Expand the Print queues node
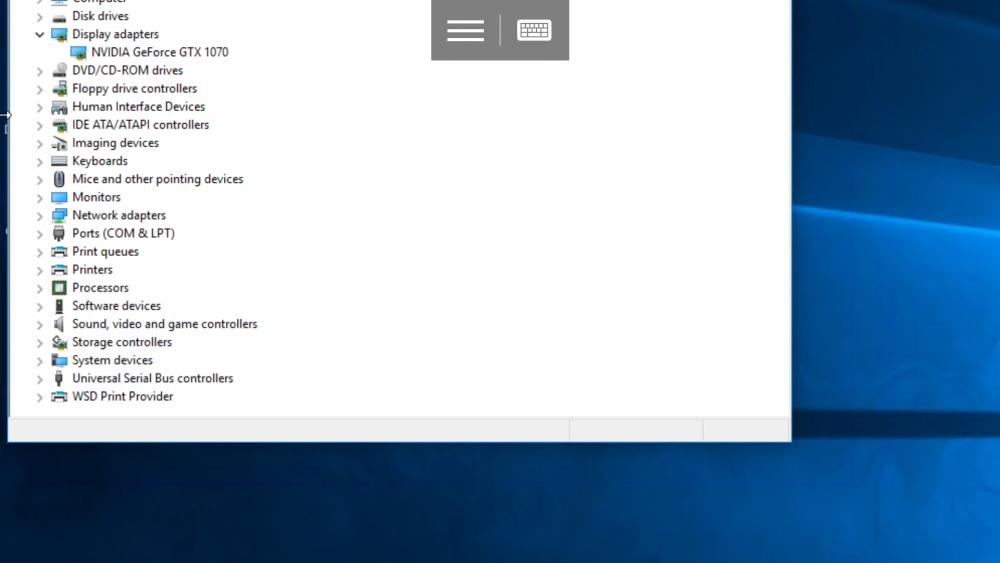 40,252
